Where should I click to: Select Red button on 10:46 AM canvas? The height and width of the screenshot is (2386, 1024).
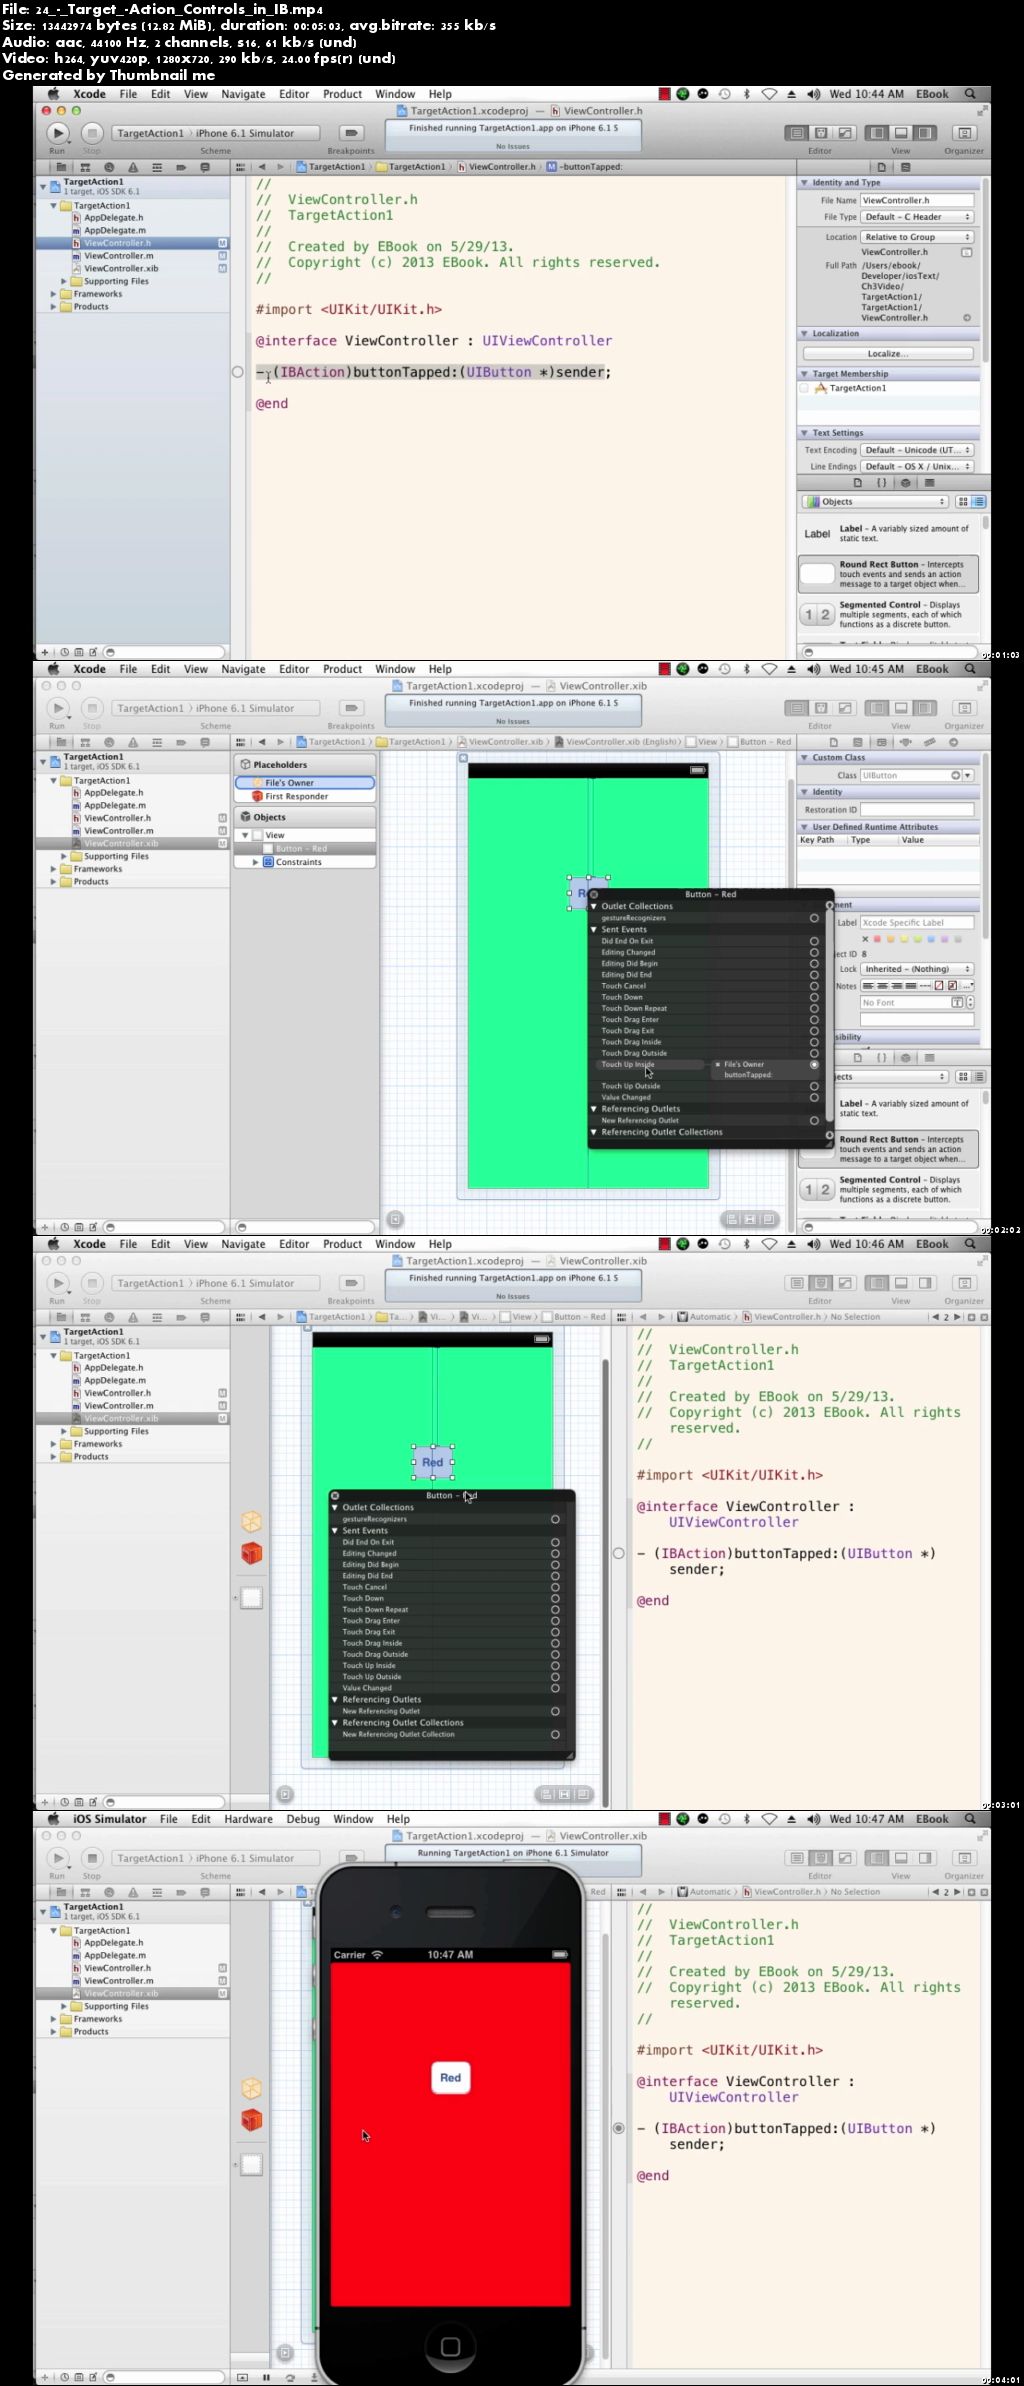tap(432, 1462)
